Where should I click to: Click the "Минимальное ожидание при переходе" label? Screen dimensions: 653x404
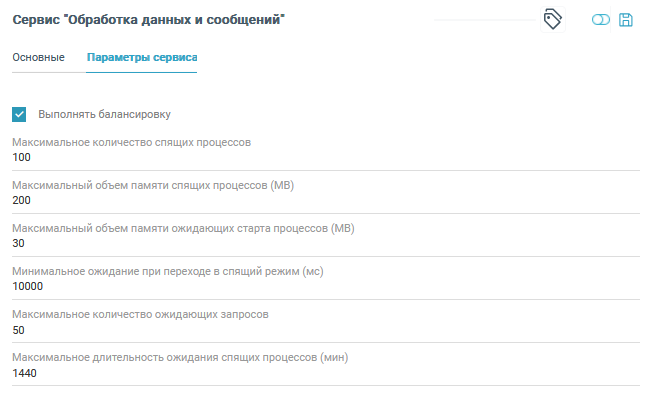point(168,271)
